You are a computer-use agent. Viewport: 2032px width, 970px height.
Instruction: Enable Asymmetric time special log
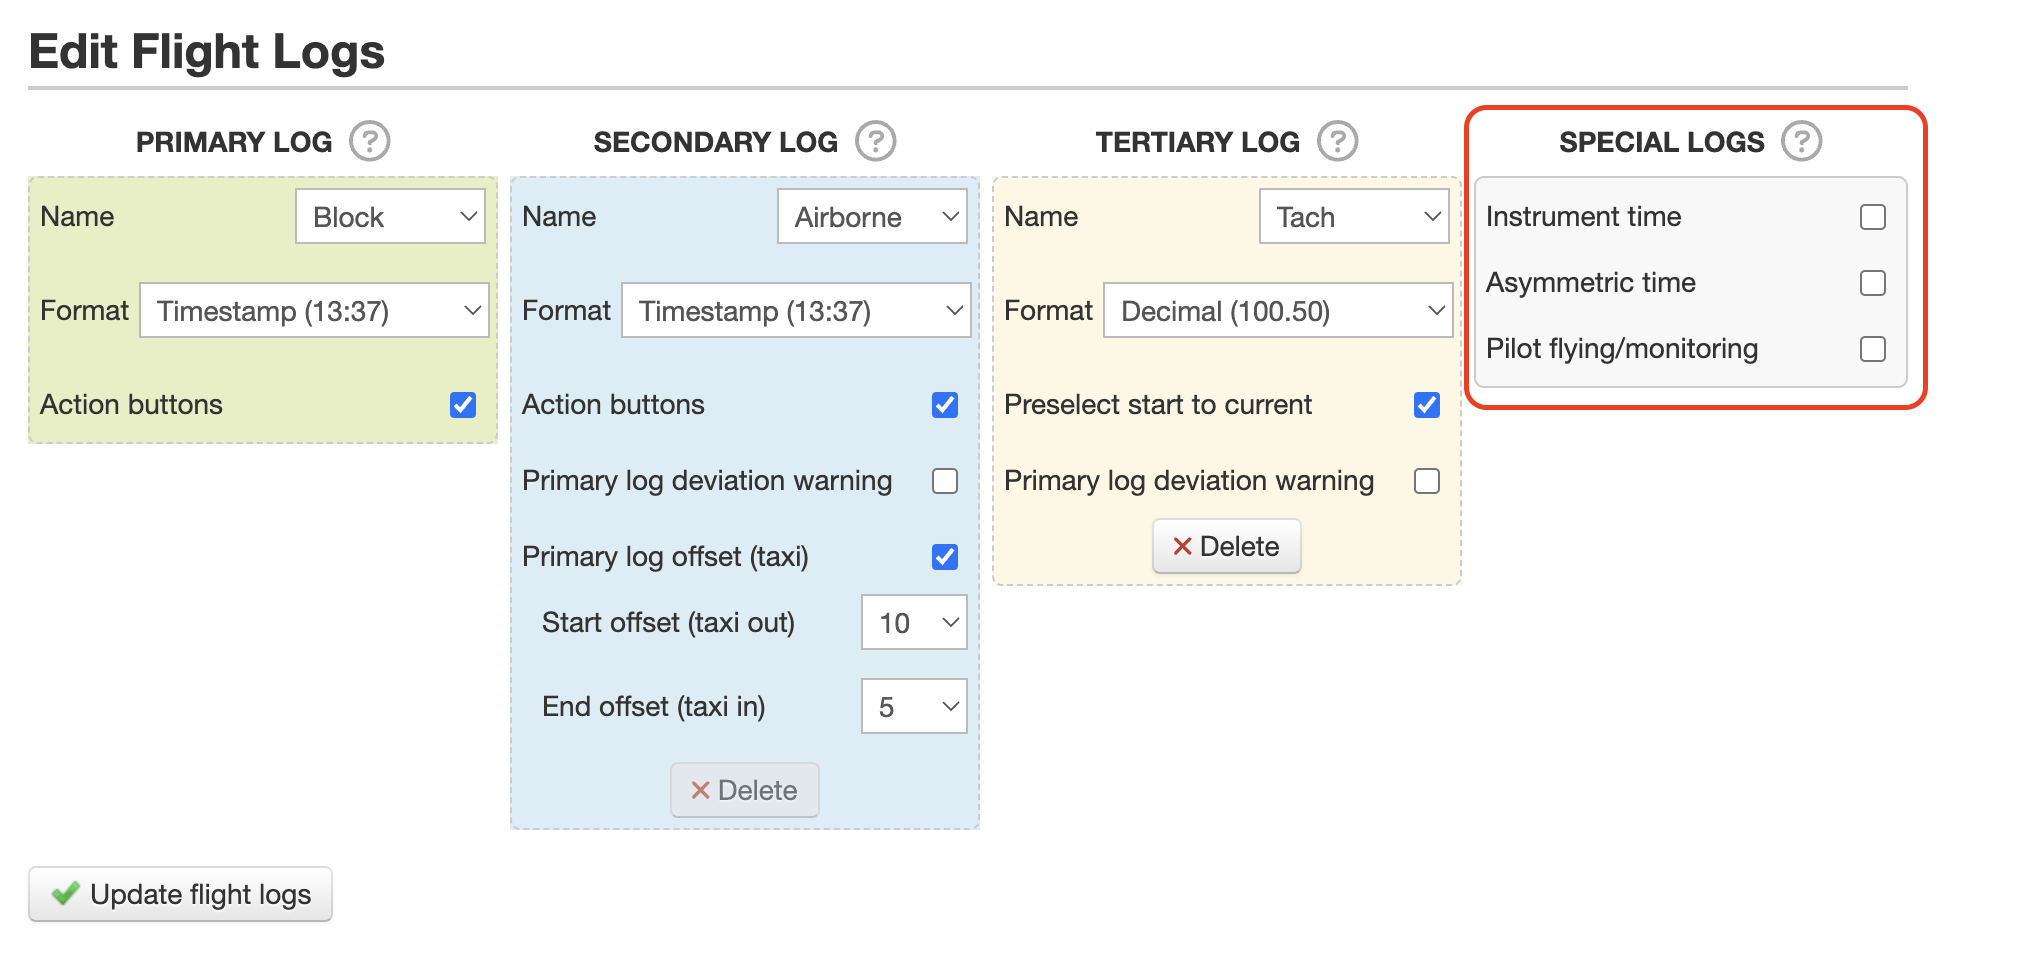(1873, 283)
